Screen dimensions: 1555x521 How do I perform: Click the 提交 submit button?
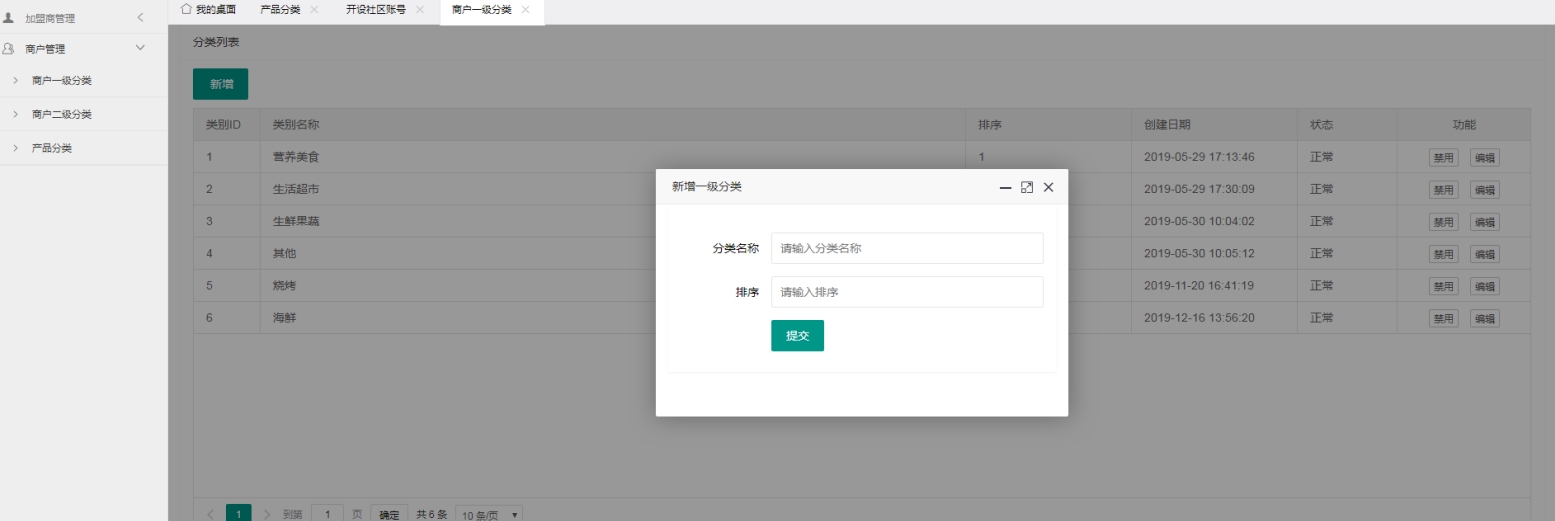tap(797, 336)
